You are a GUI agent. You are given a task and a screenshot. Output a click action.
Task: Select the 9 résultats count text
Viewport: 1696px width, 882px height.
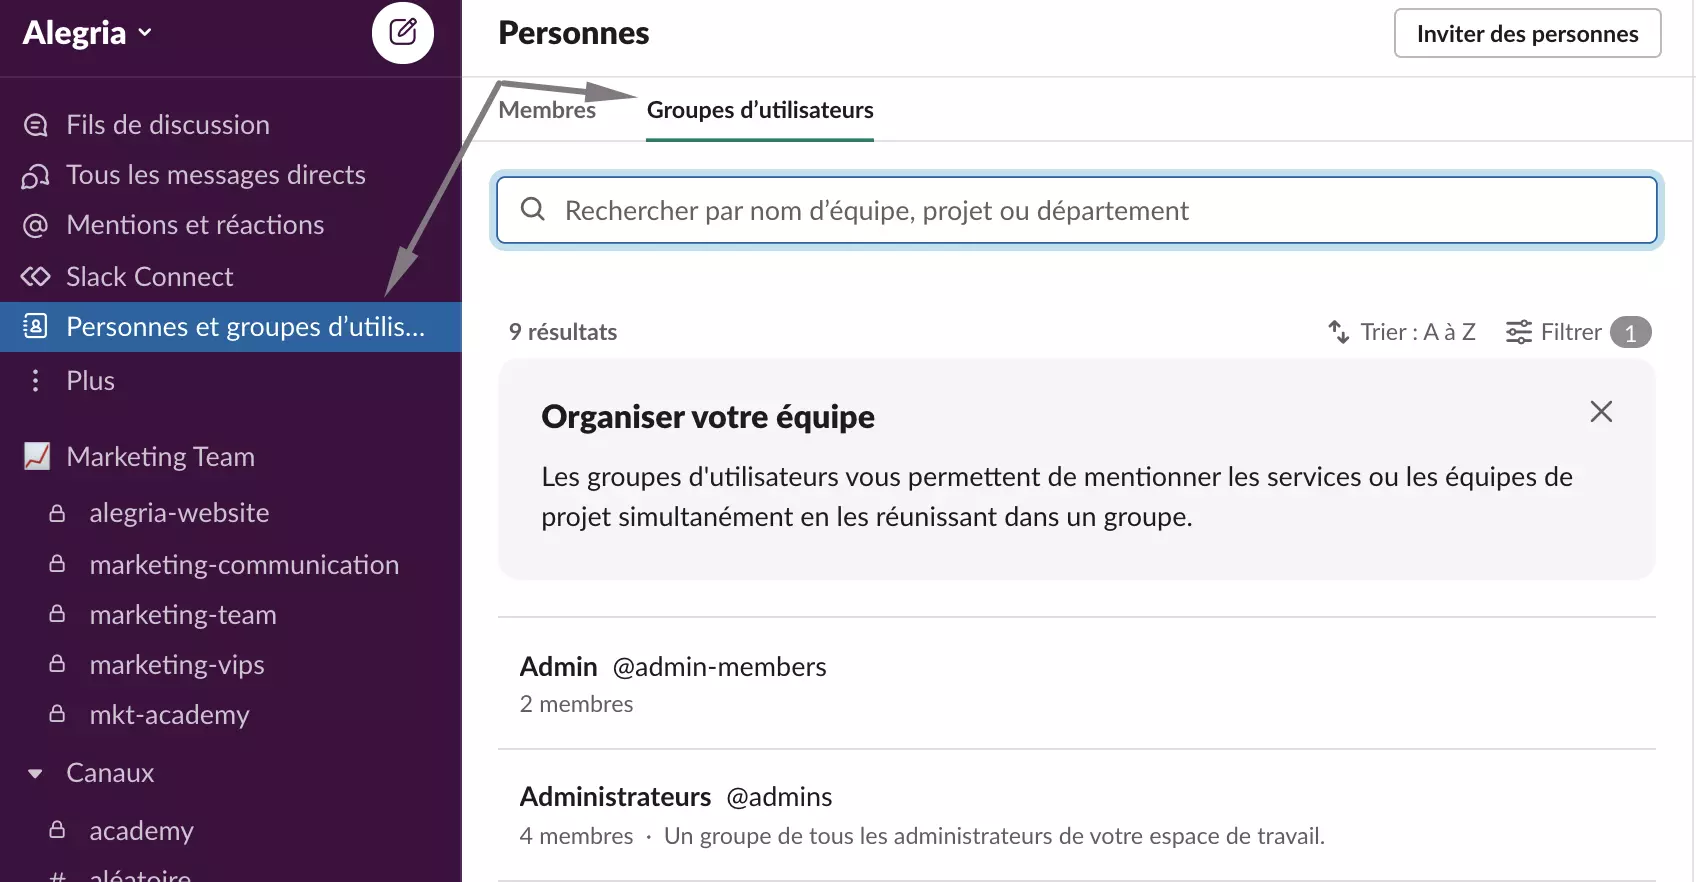click(563, 332)
